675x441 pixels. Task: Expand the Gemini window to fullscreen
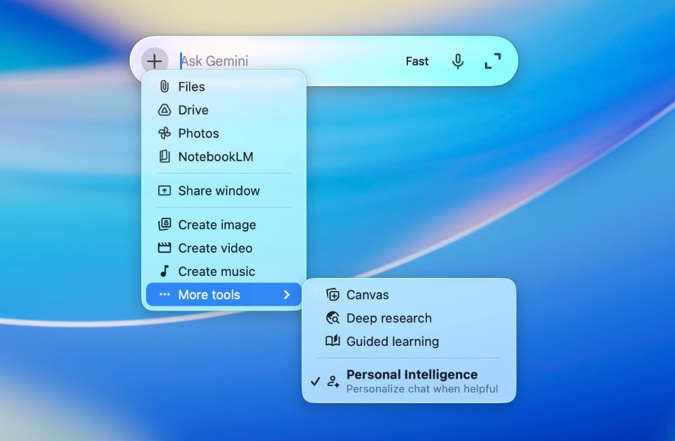pyautogui.click(x=493, y=61)
